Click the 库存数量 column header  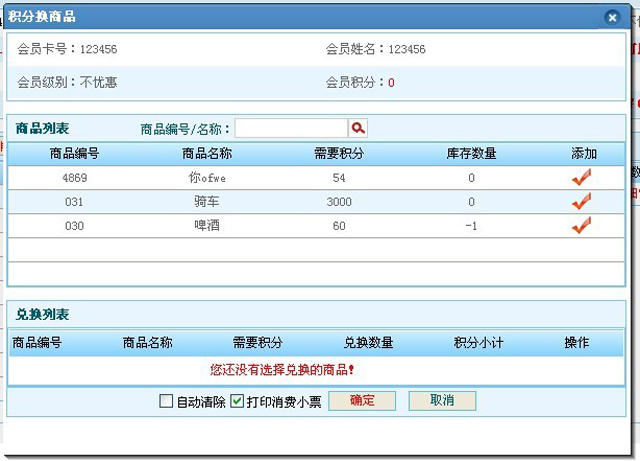[x=471, y=153]
